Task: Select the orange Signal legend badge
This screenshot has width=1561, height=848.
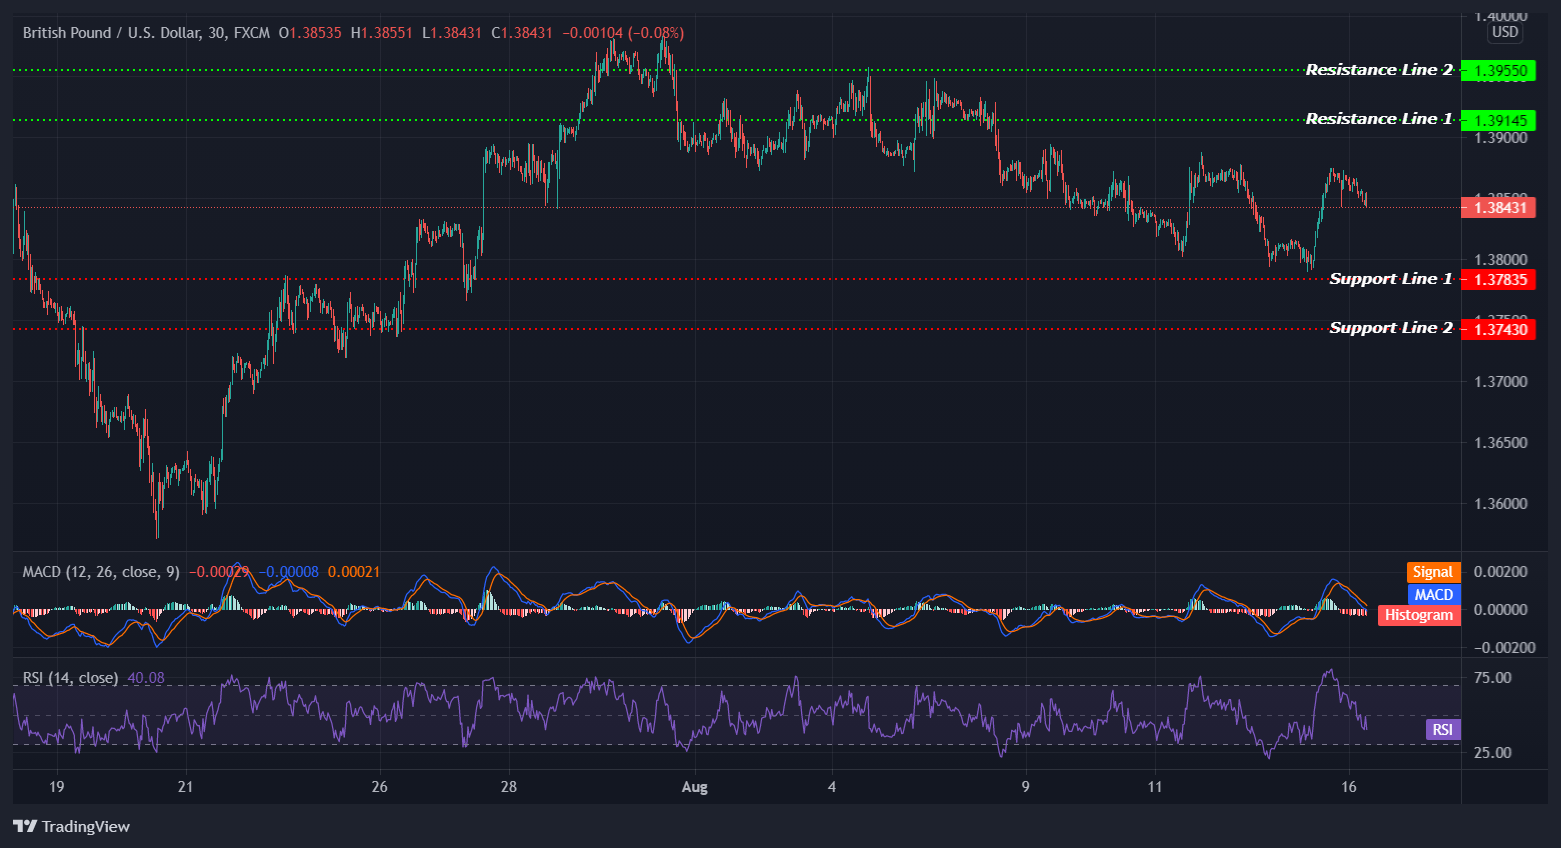Action: pos(1432,571)
